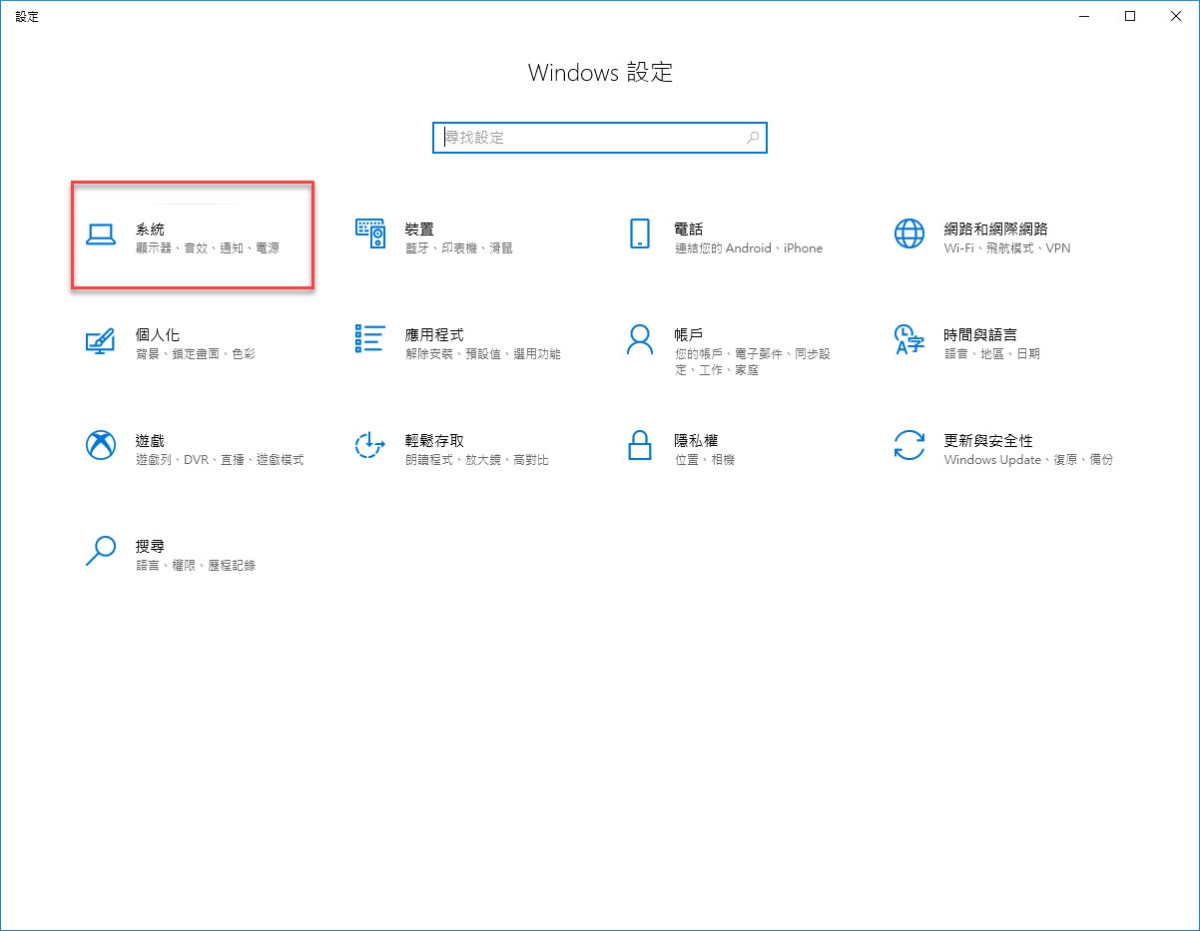Screen dimensions: 1200x931
Task: Click description 藍牙、印表機、滑鼠
Action: [x=459, y=248]
